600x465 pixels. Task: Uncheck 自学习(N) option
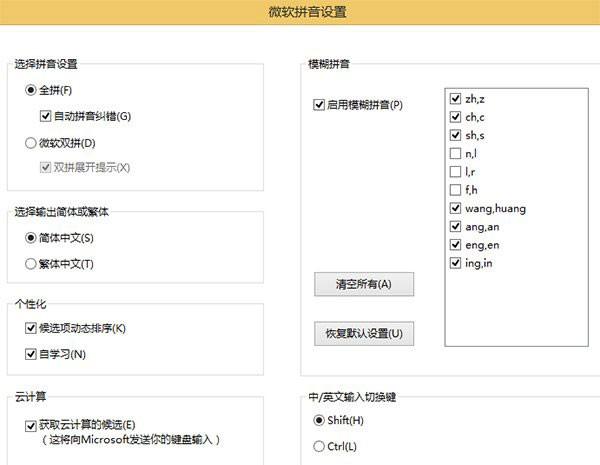(30, 354)
